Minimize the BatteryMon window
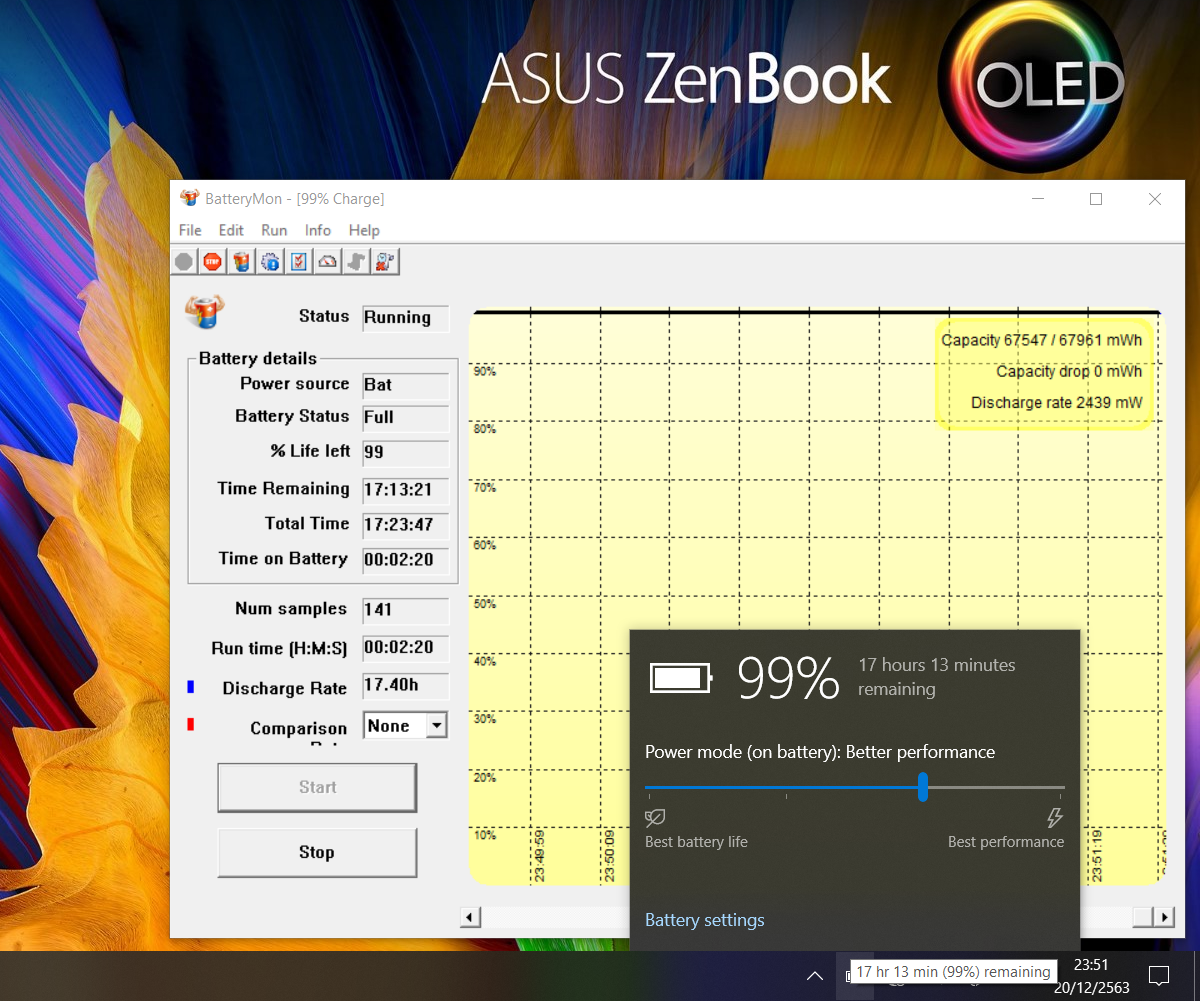The width and height of the screenshot is (1200, 1001). (x=1038, y=199)
